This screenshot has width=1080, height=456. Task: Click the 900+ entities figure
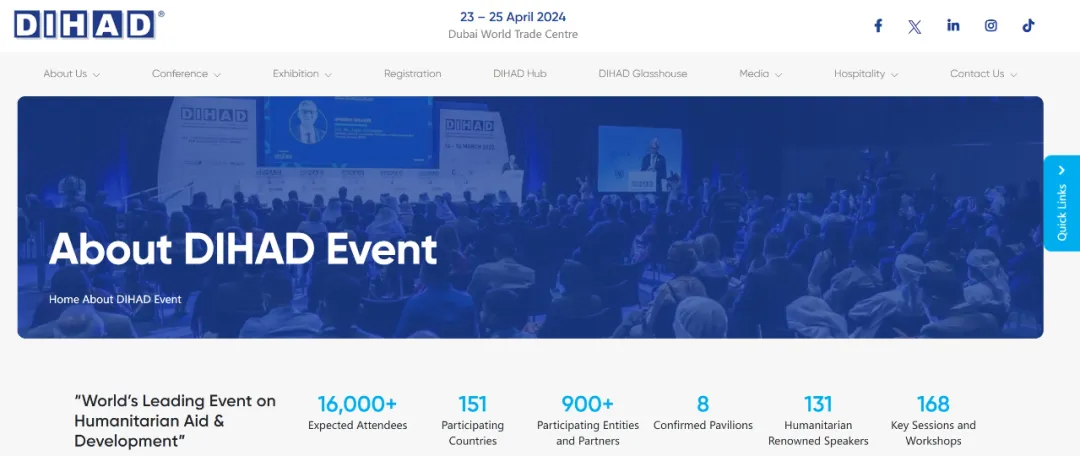(x=588, y=404)
